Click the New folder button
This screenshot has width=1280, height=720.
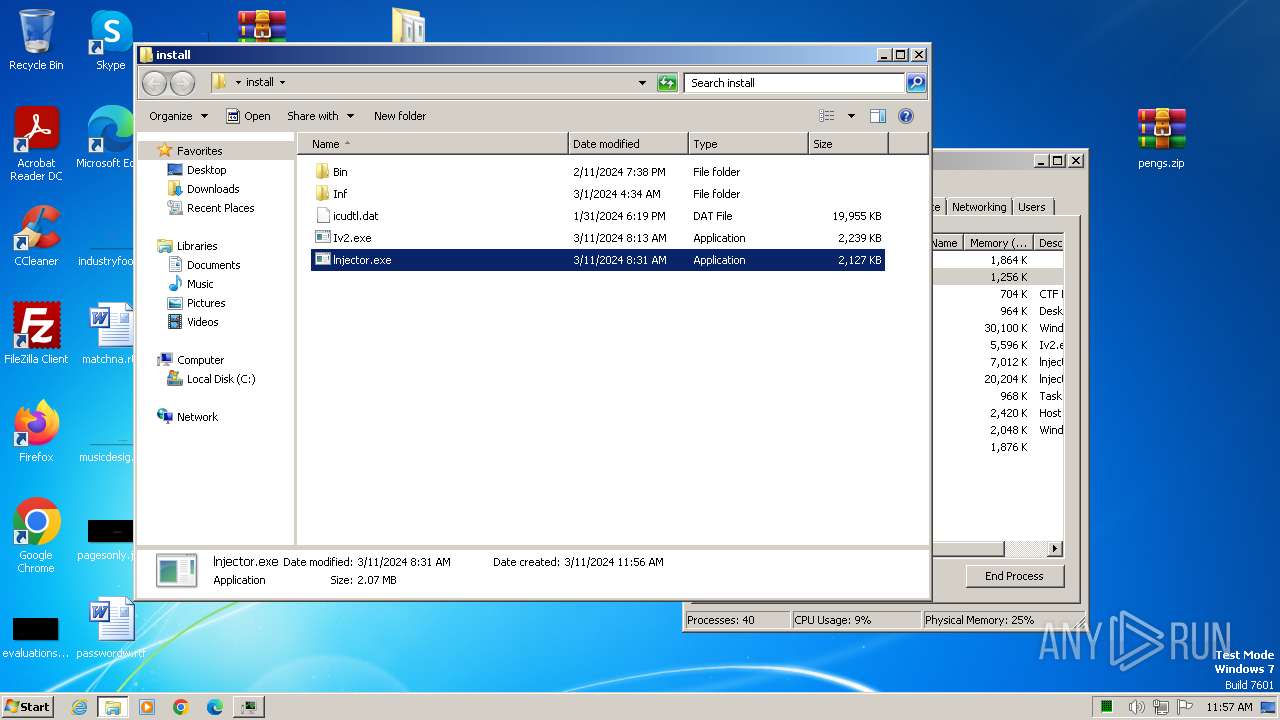400,116
